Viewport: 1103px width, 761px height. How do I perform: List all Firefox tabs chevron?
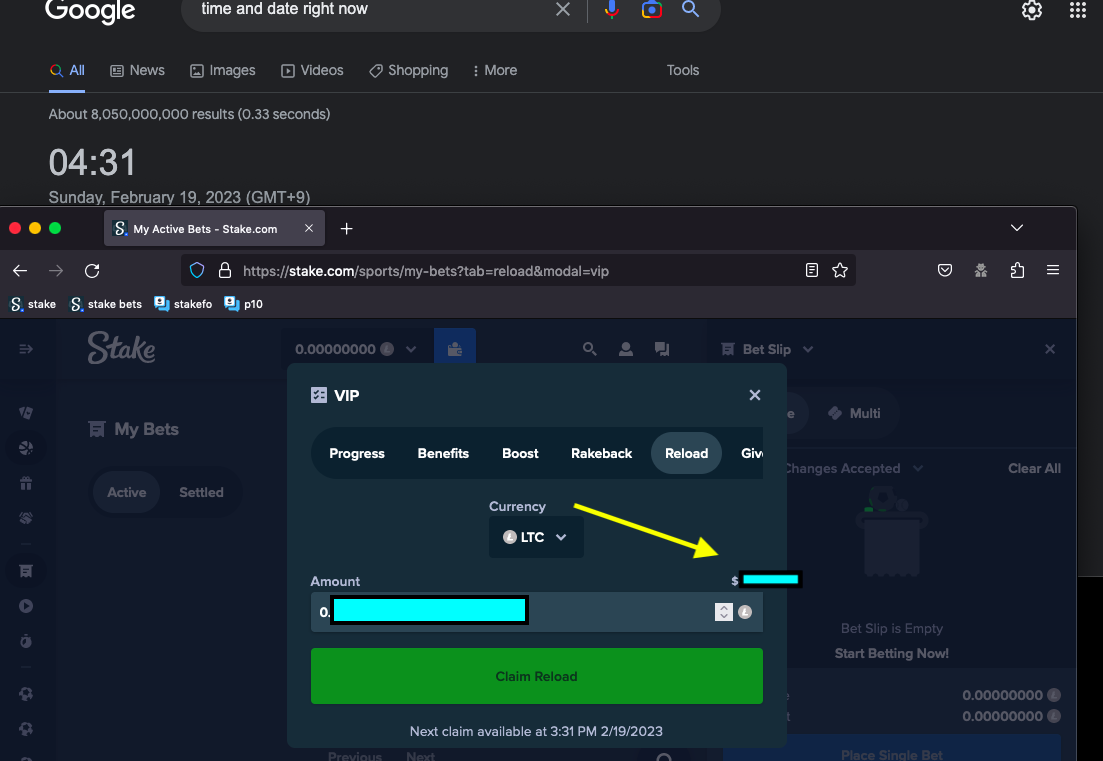tap(1016, 228)
